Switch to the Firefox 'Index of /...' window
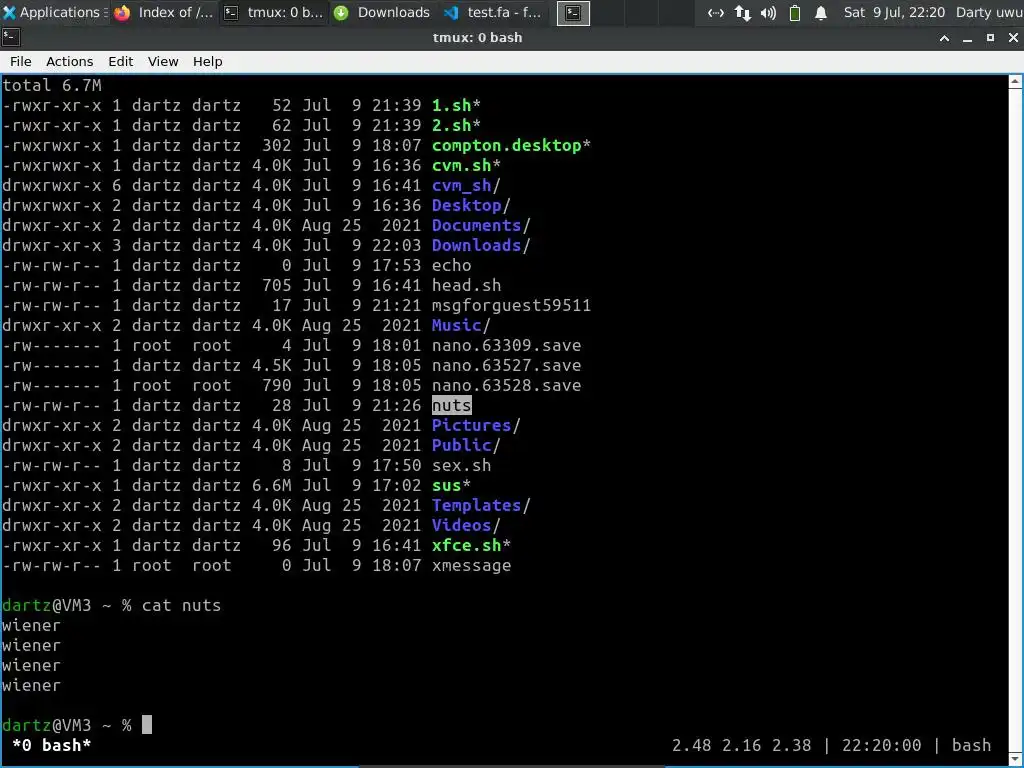The height and width of the screenshot is (768, 1024). pos(164,12)
